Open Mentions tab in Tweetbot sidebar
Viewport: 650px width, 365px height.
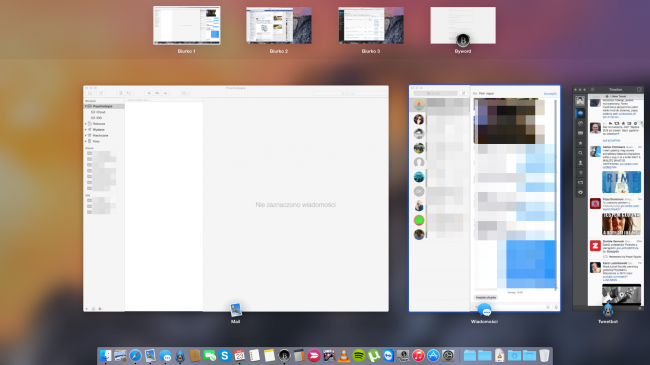pyautogui.click(x=580, y=123)
